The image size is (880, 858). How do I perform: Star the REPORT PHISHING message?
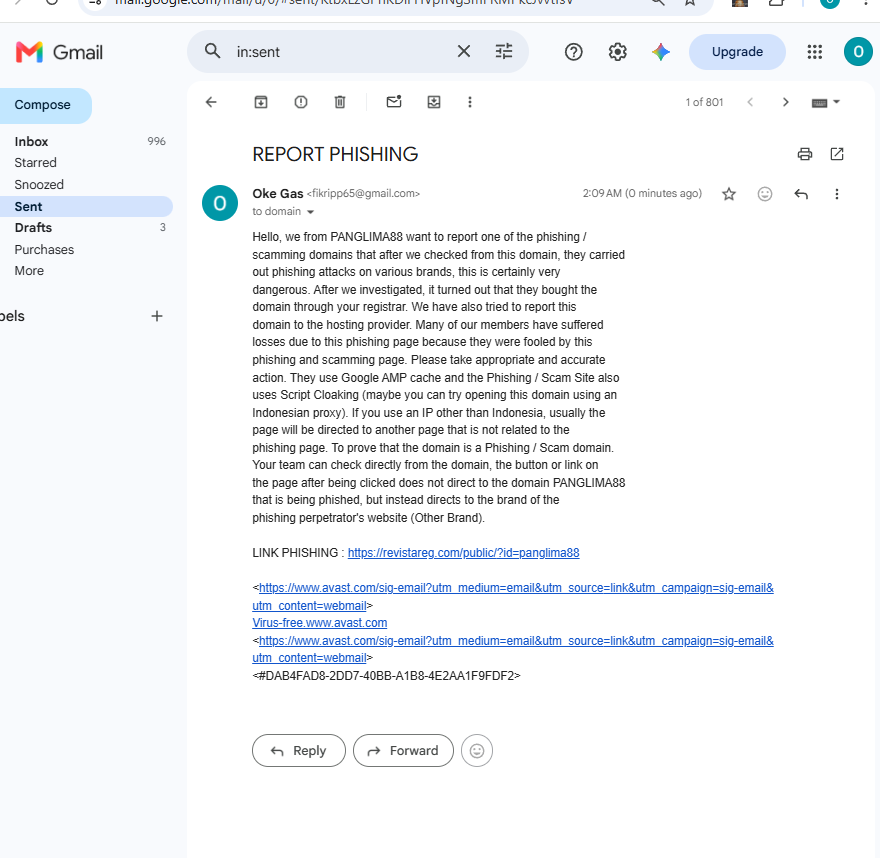[x=729, y=194]
